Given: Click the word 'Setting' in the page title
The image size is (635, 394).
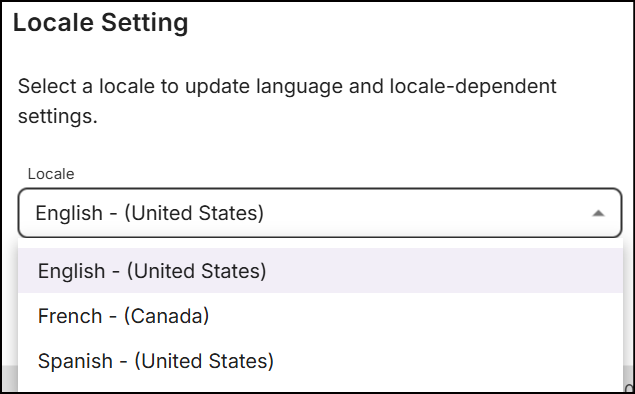Looking at the screenshot, I should click(x=145, y=22).
